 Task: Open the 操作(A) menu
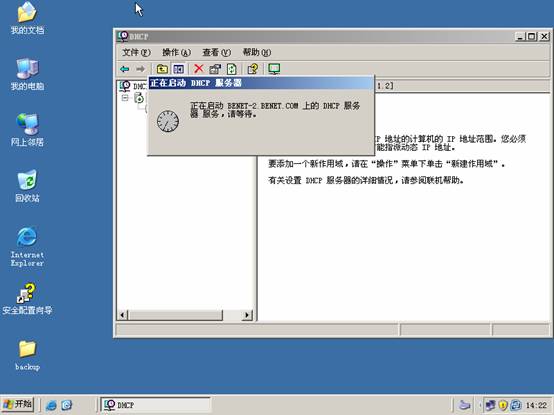tap(176, 53)
